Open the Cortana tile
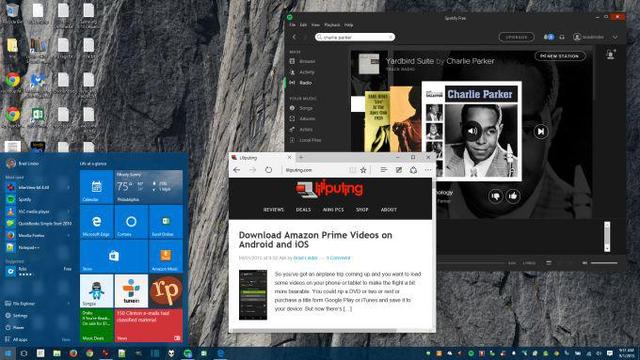 coord(131,222)
